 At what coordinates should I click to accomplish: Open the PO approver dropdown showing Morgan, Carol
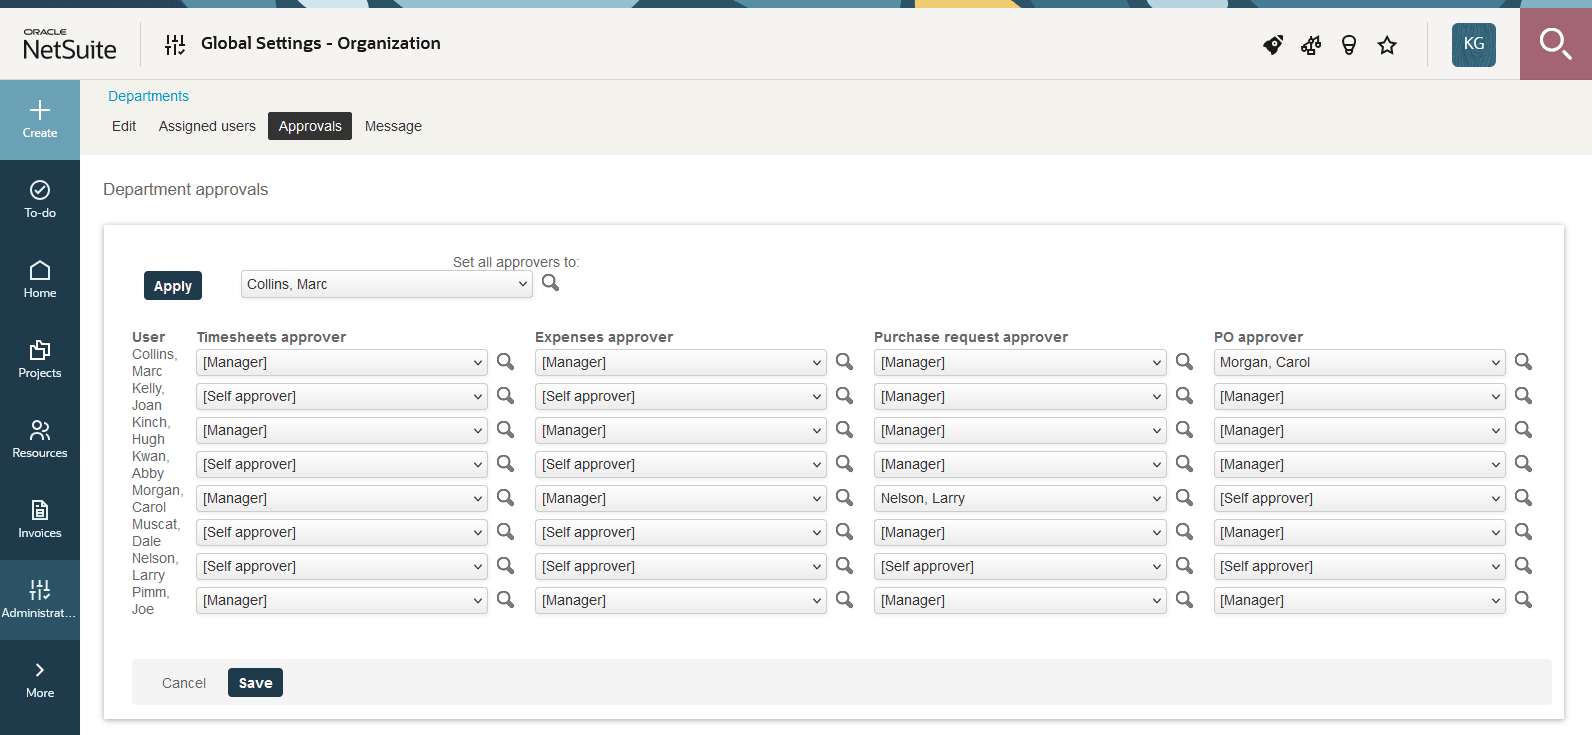click(x=1359, y=362)
